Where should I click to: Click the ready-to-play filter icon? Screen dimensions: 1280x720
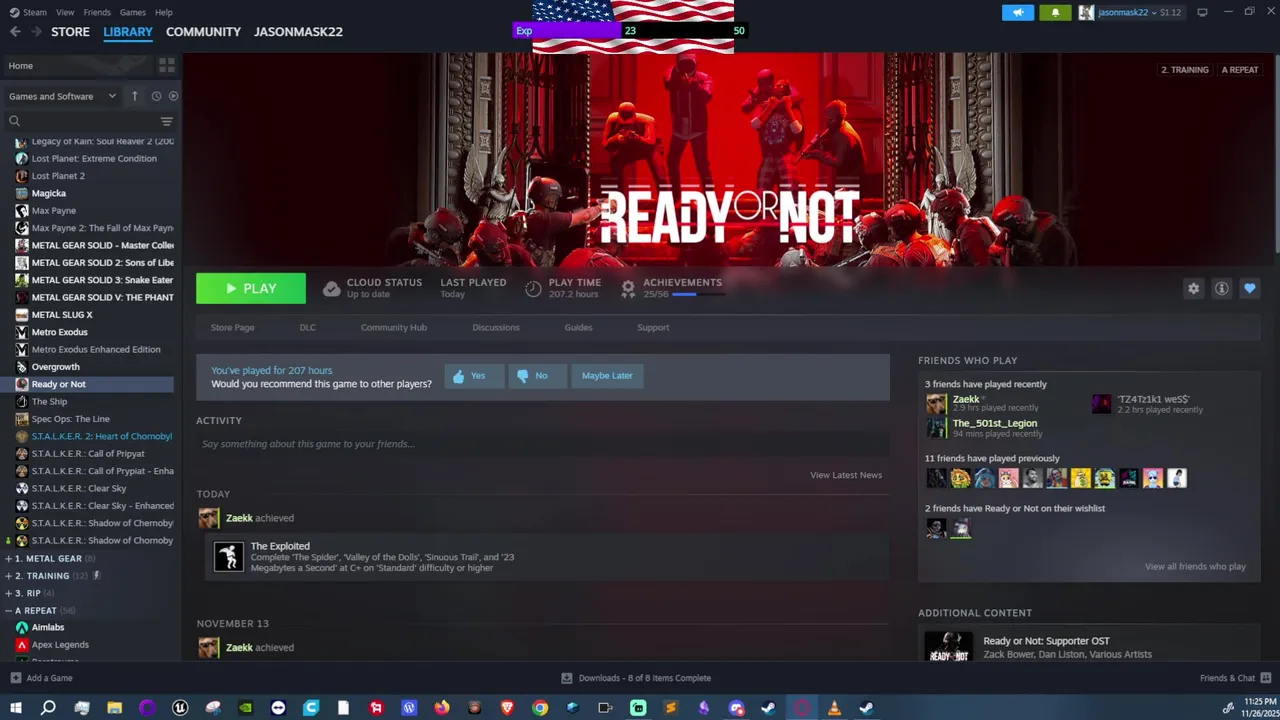173,96
